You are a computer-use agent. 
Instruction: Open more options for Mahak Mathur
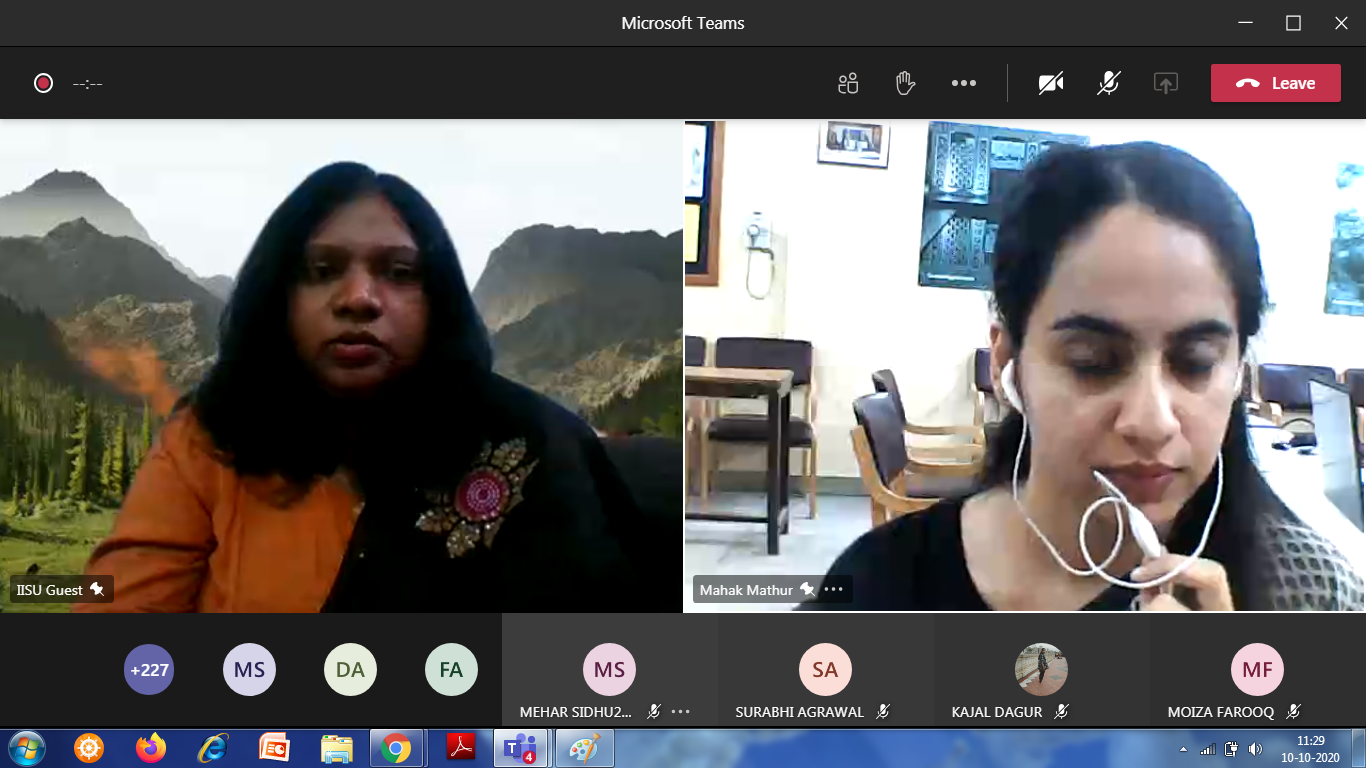pos(834,590)
